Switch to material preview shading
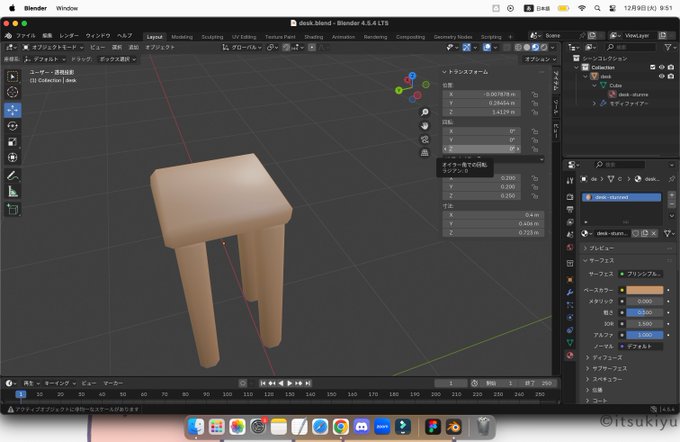The height and width of the screenshot is (442, 680). pos(536,47)
